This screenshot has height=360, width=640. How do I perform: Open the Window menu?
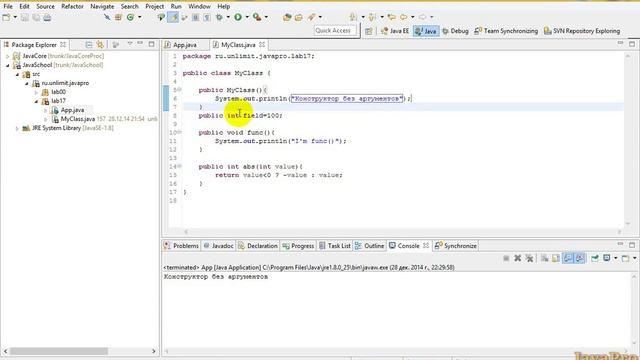199,7
